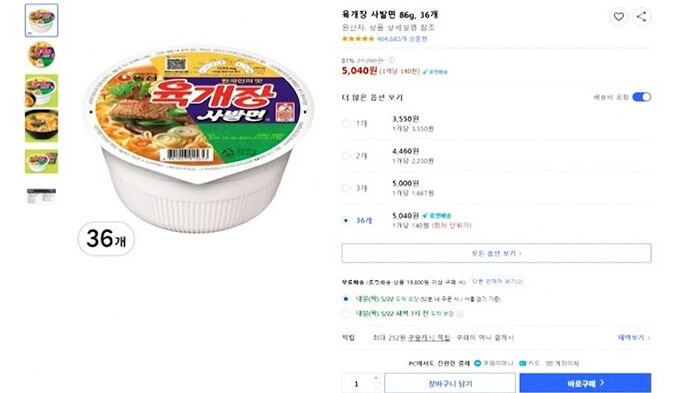
Task: Select the second product thumbnail
Action: (x=41, y=55)
